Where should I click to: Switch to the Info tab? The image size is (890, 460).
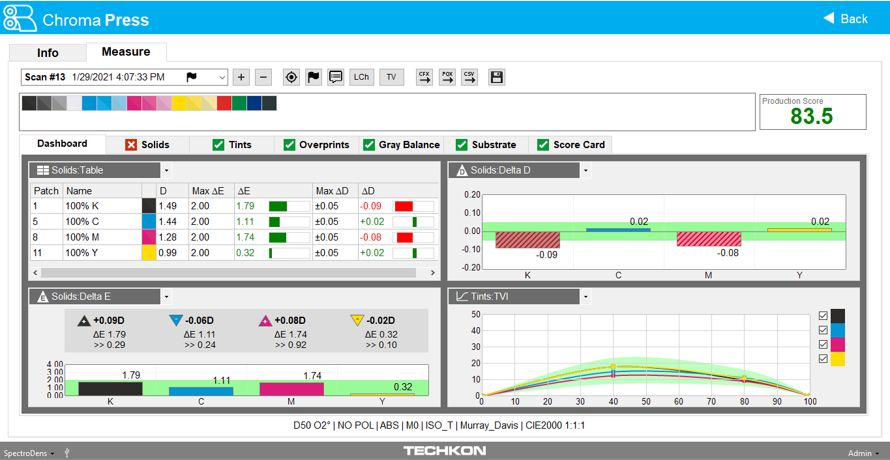coord(47,52)
